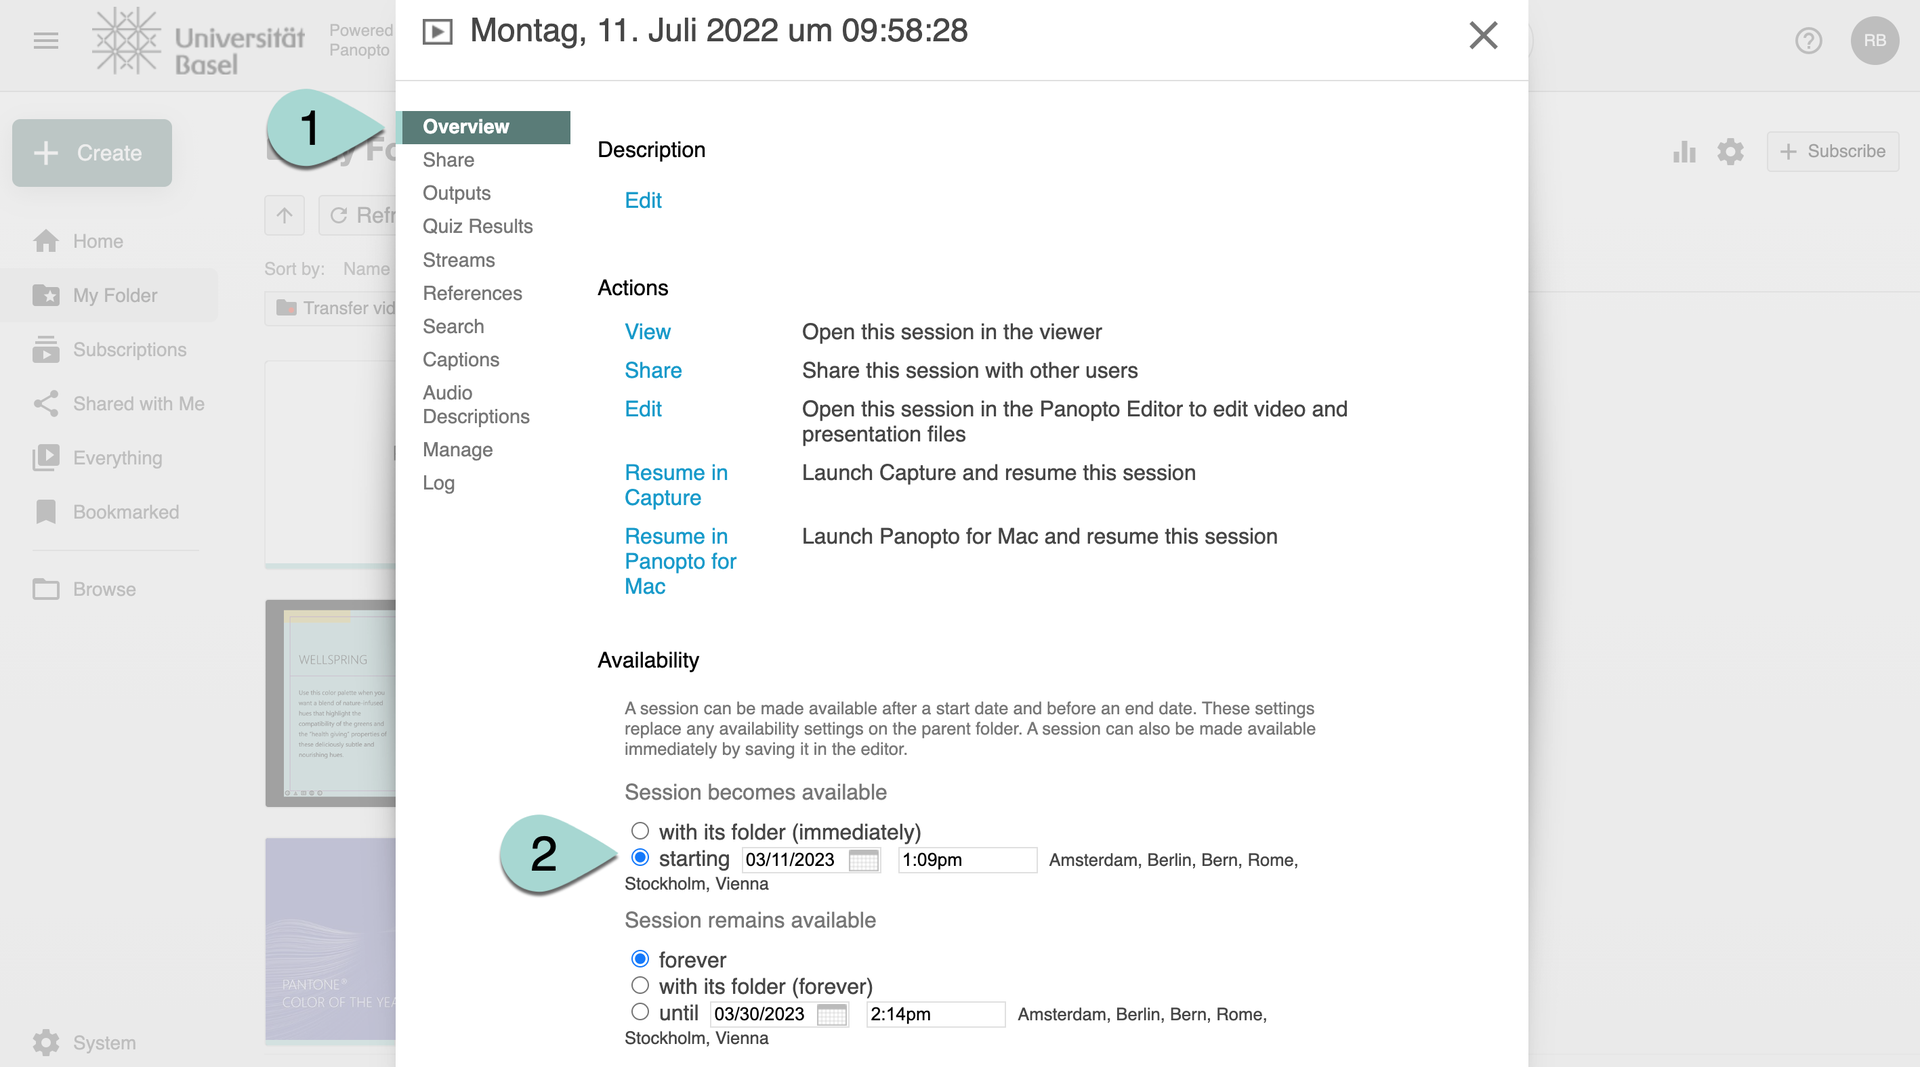
Task: Open the hamburger navigation menu
Action: (46, 41)
